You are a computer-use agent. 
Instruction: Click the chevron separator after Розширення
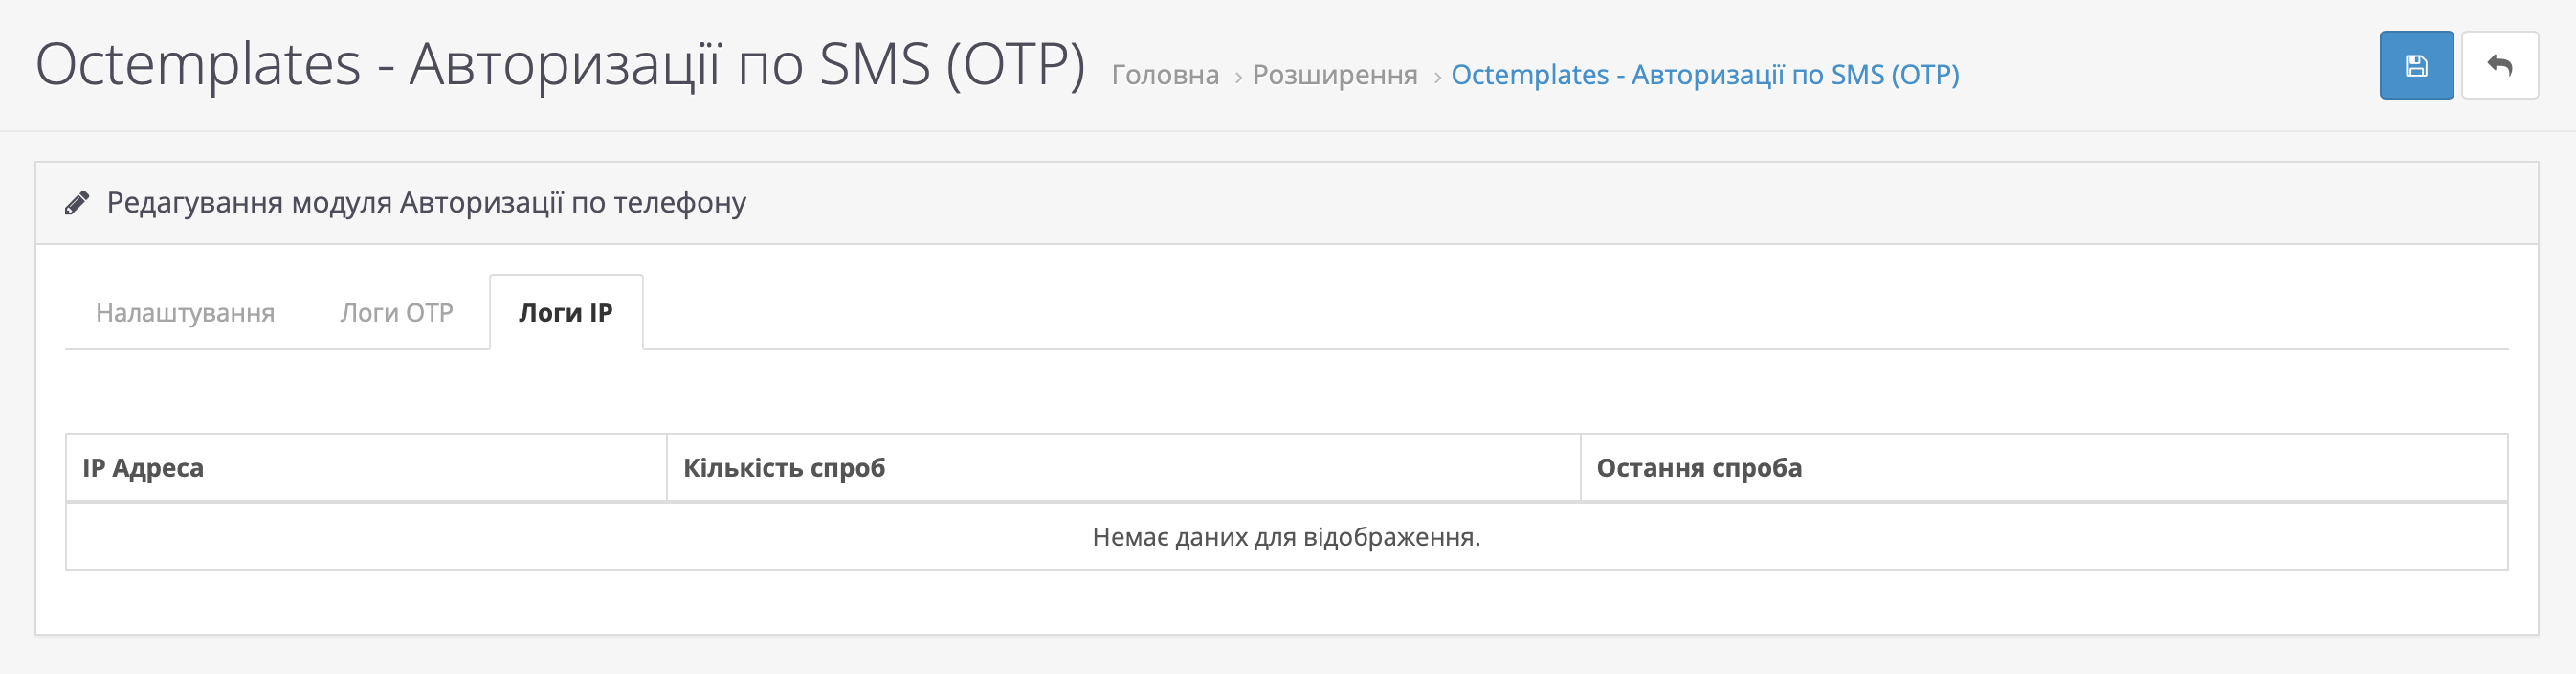1436,77
